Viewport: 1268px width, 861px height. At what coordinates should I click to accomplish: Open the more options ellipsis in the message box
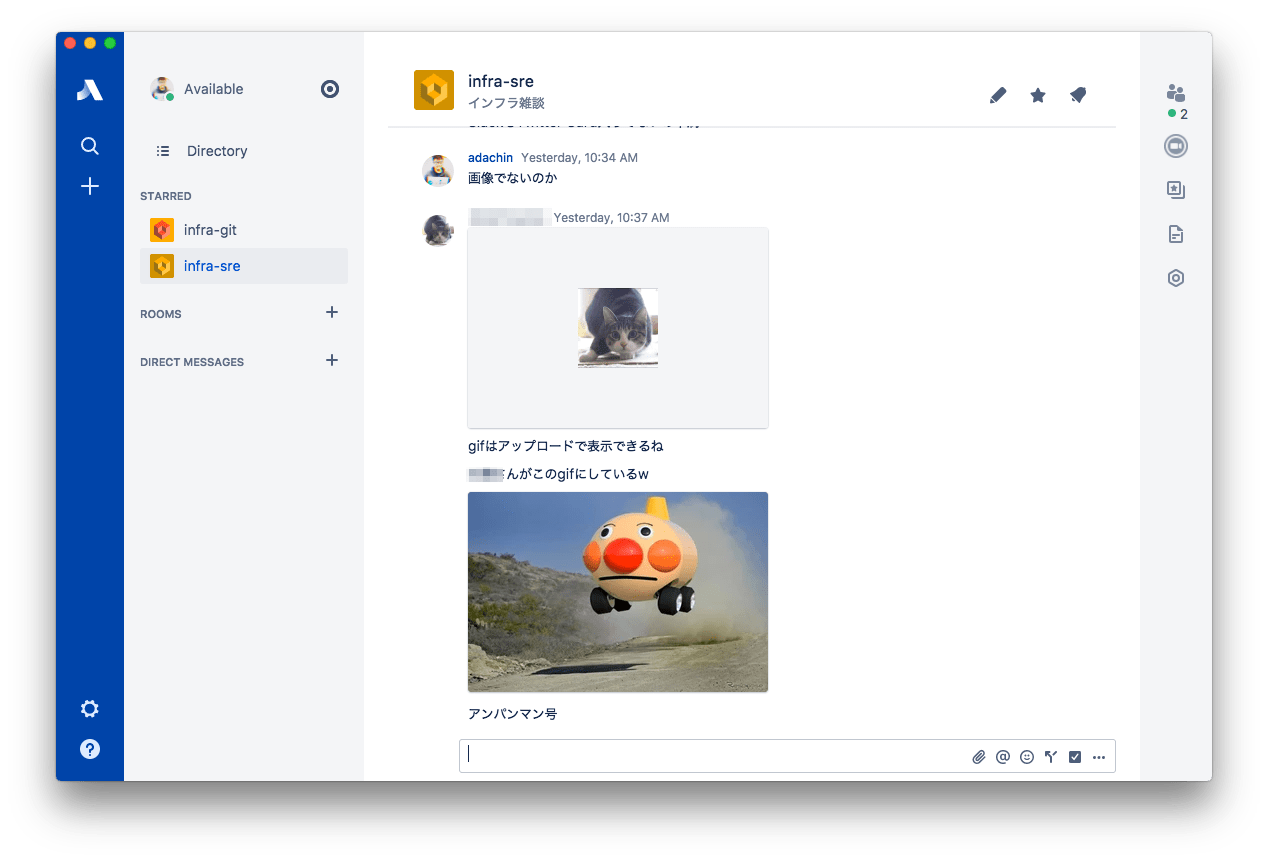1099,757
